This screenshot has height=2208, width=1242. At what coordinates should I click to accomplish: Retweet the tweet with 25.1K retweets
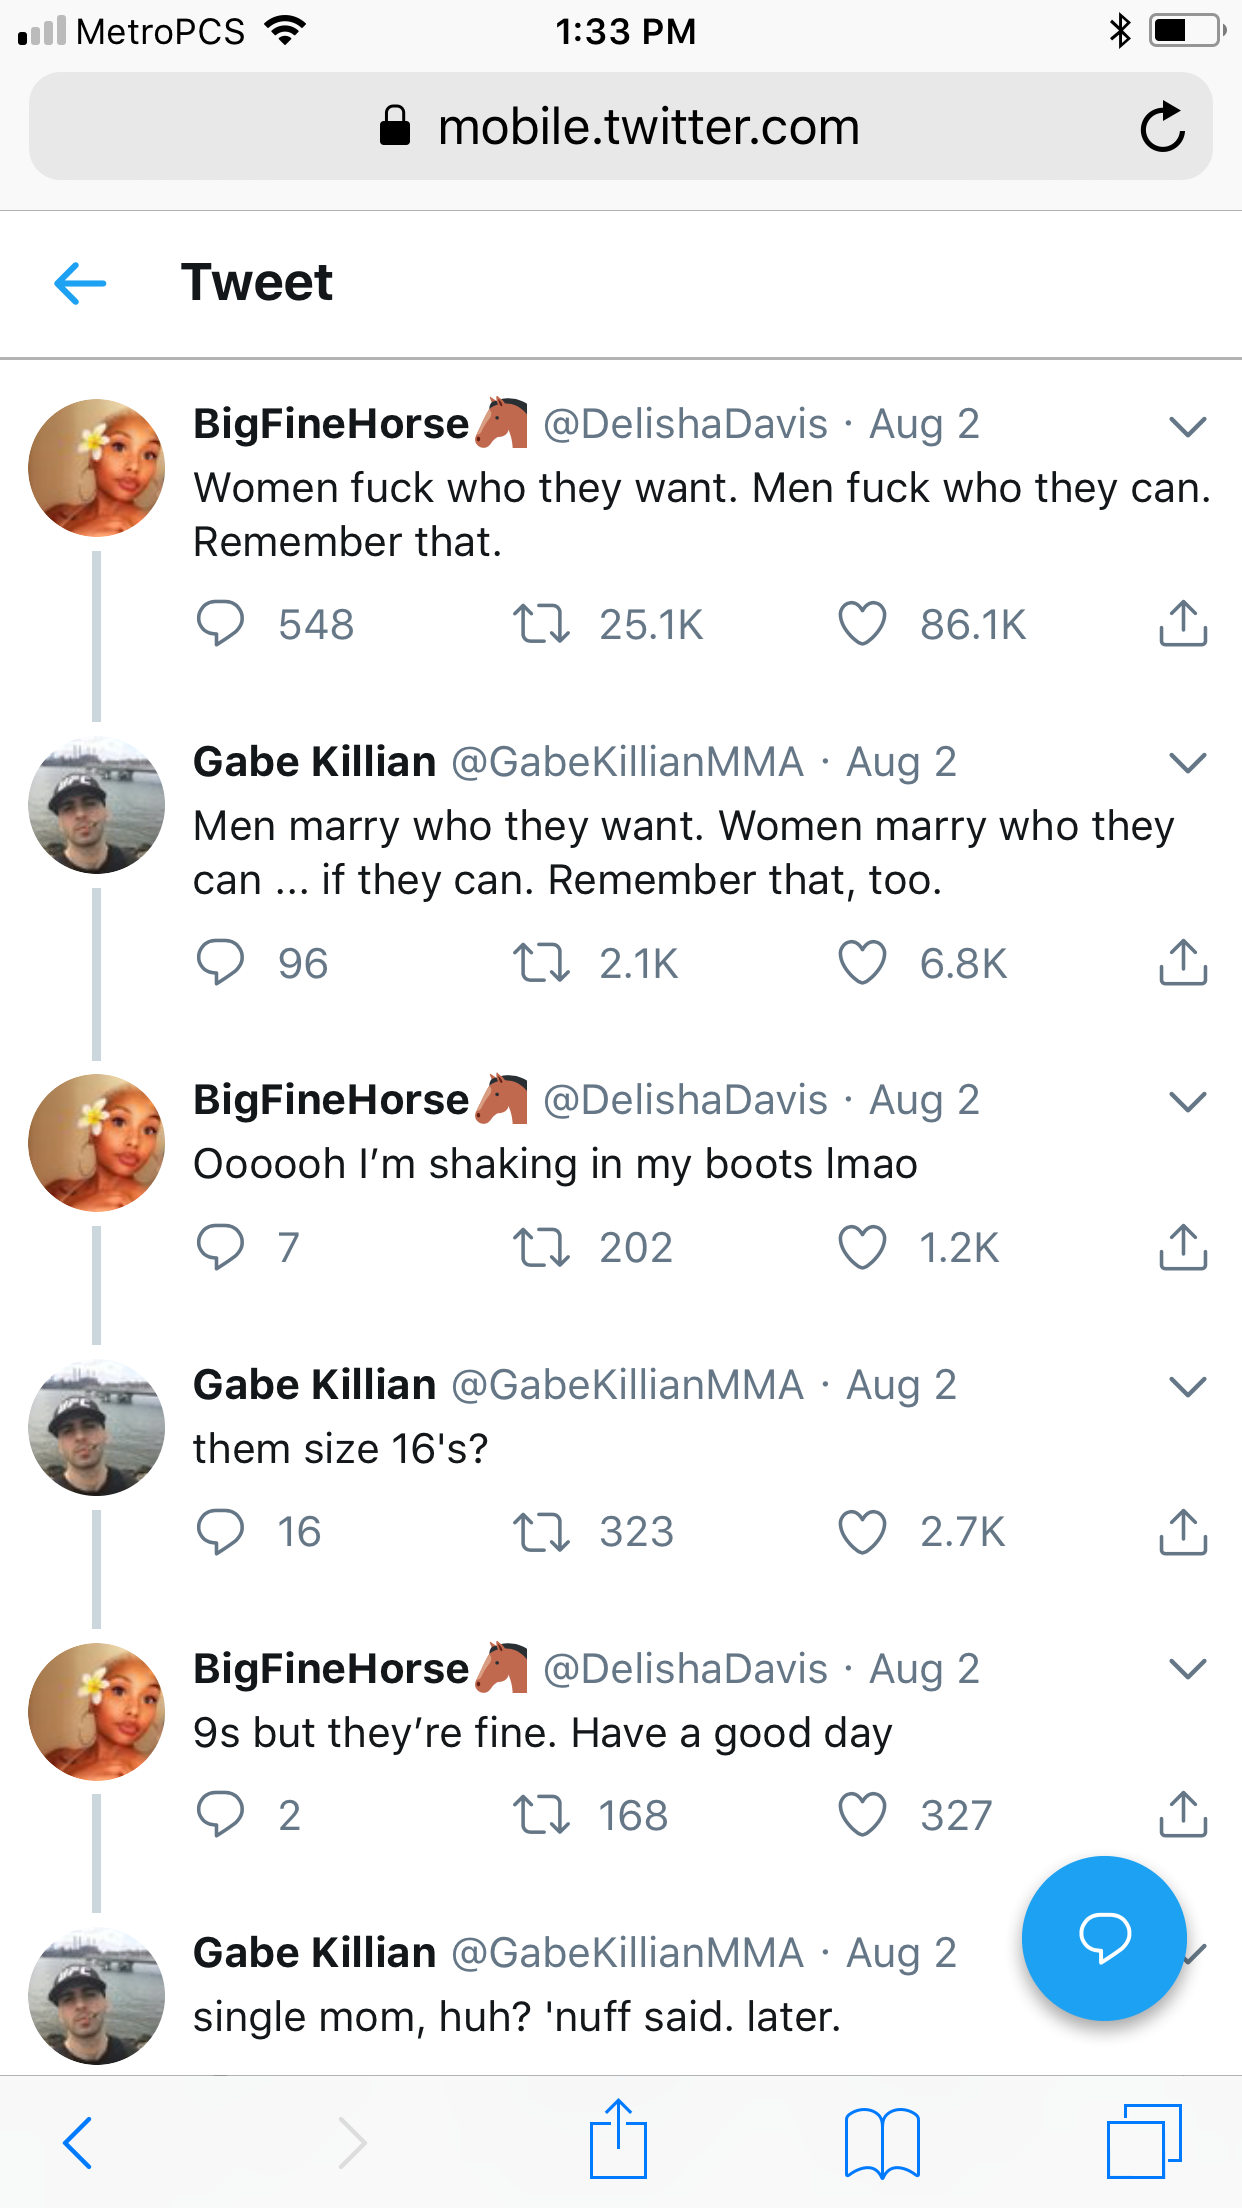tap(541, 624)
